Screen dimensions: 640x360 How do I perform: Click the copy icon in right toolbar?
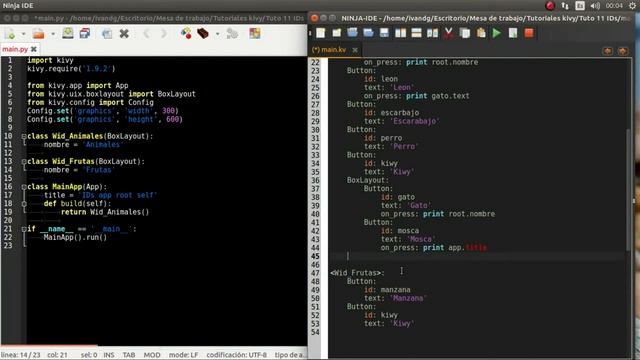(464, 33)
